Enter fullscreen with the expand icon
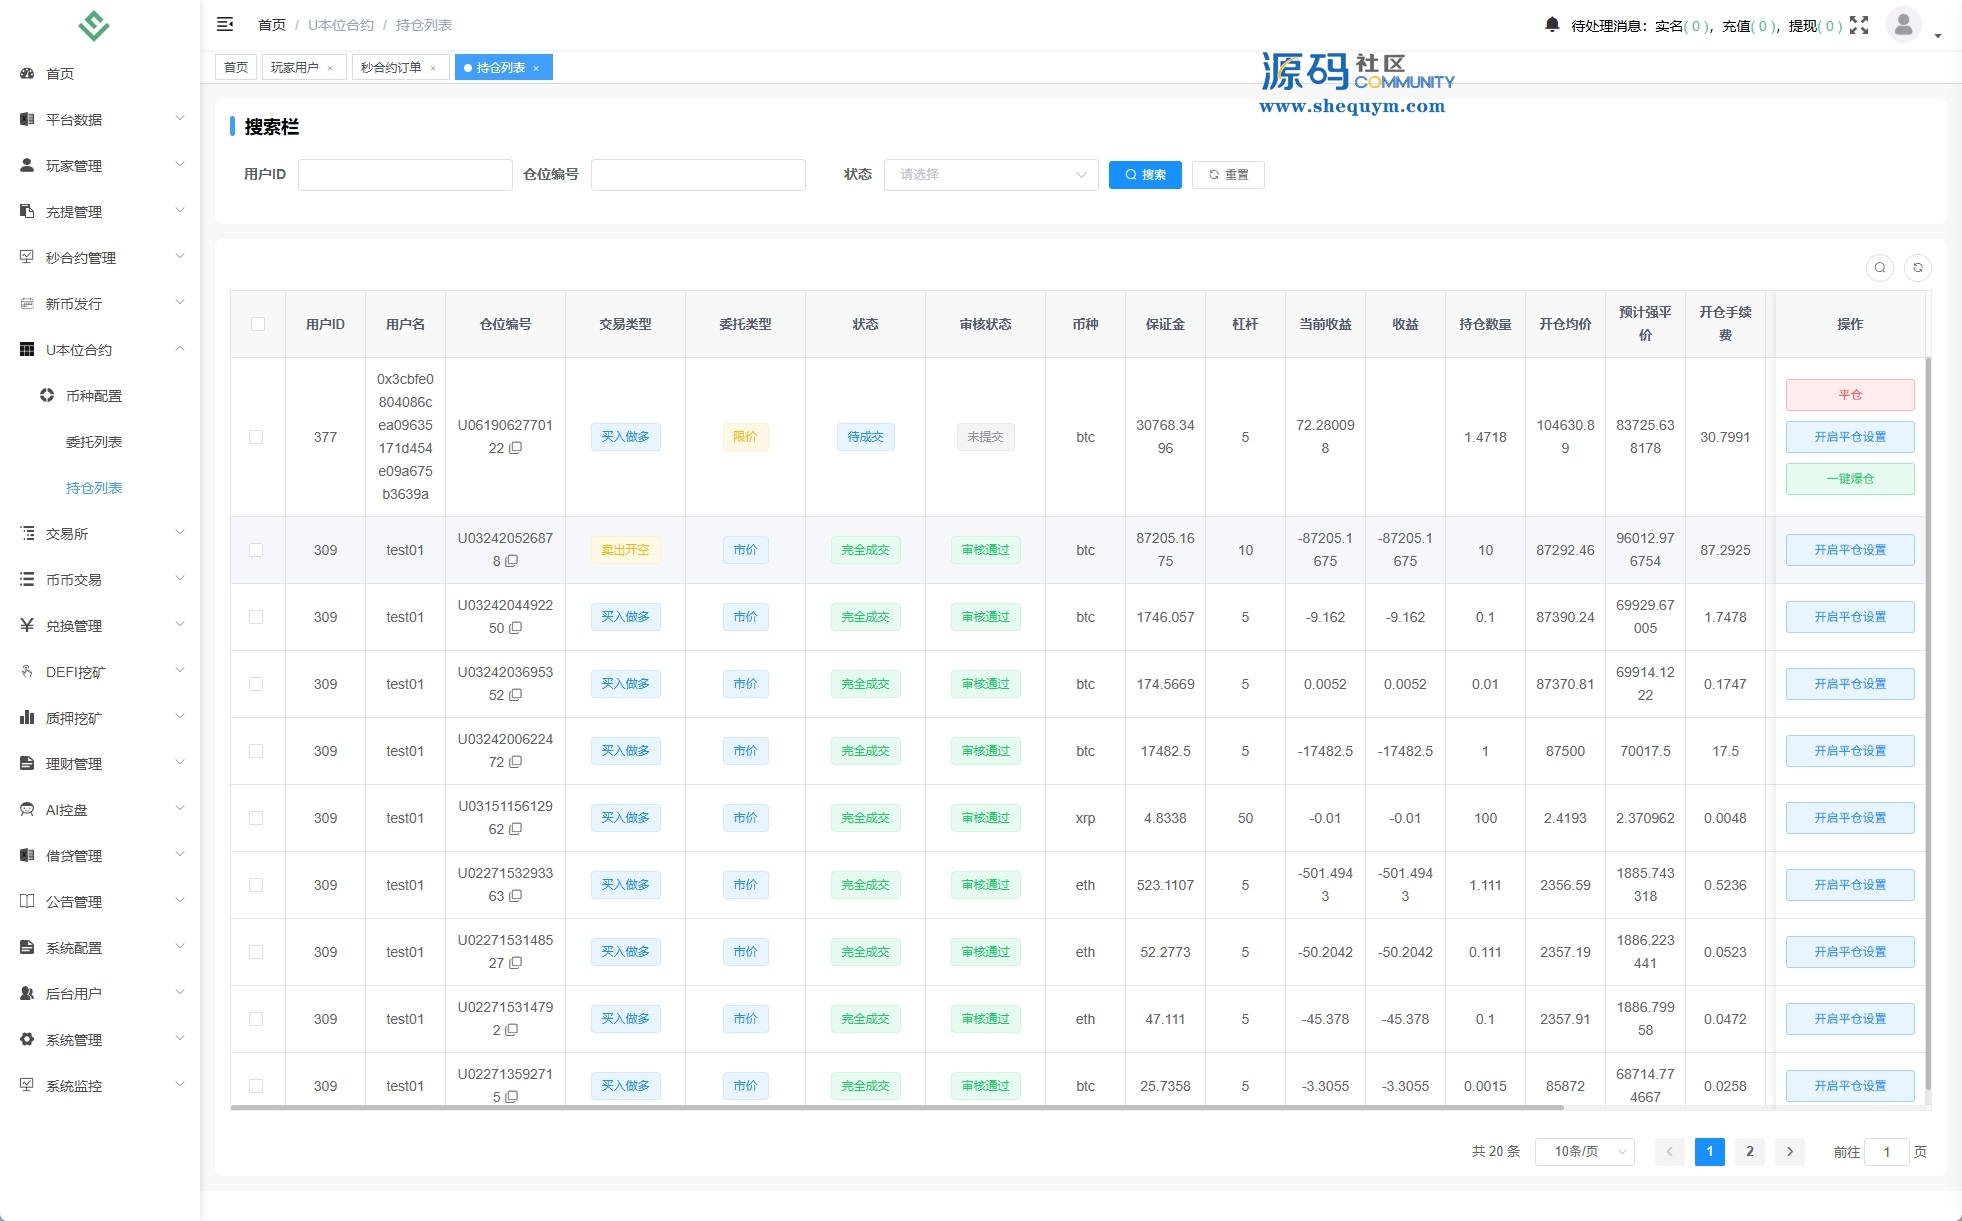 (x=1859, y=25)
